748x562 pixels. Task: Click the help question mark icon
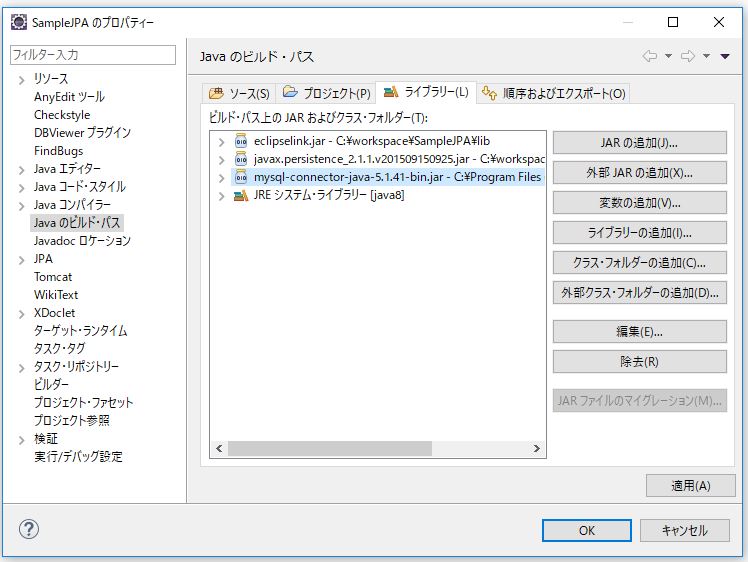(28, 530)
